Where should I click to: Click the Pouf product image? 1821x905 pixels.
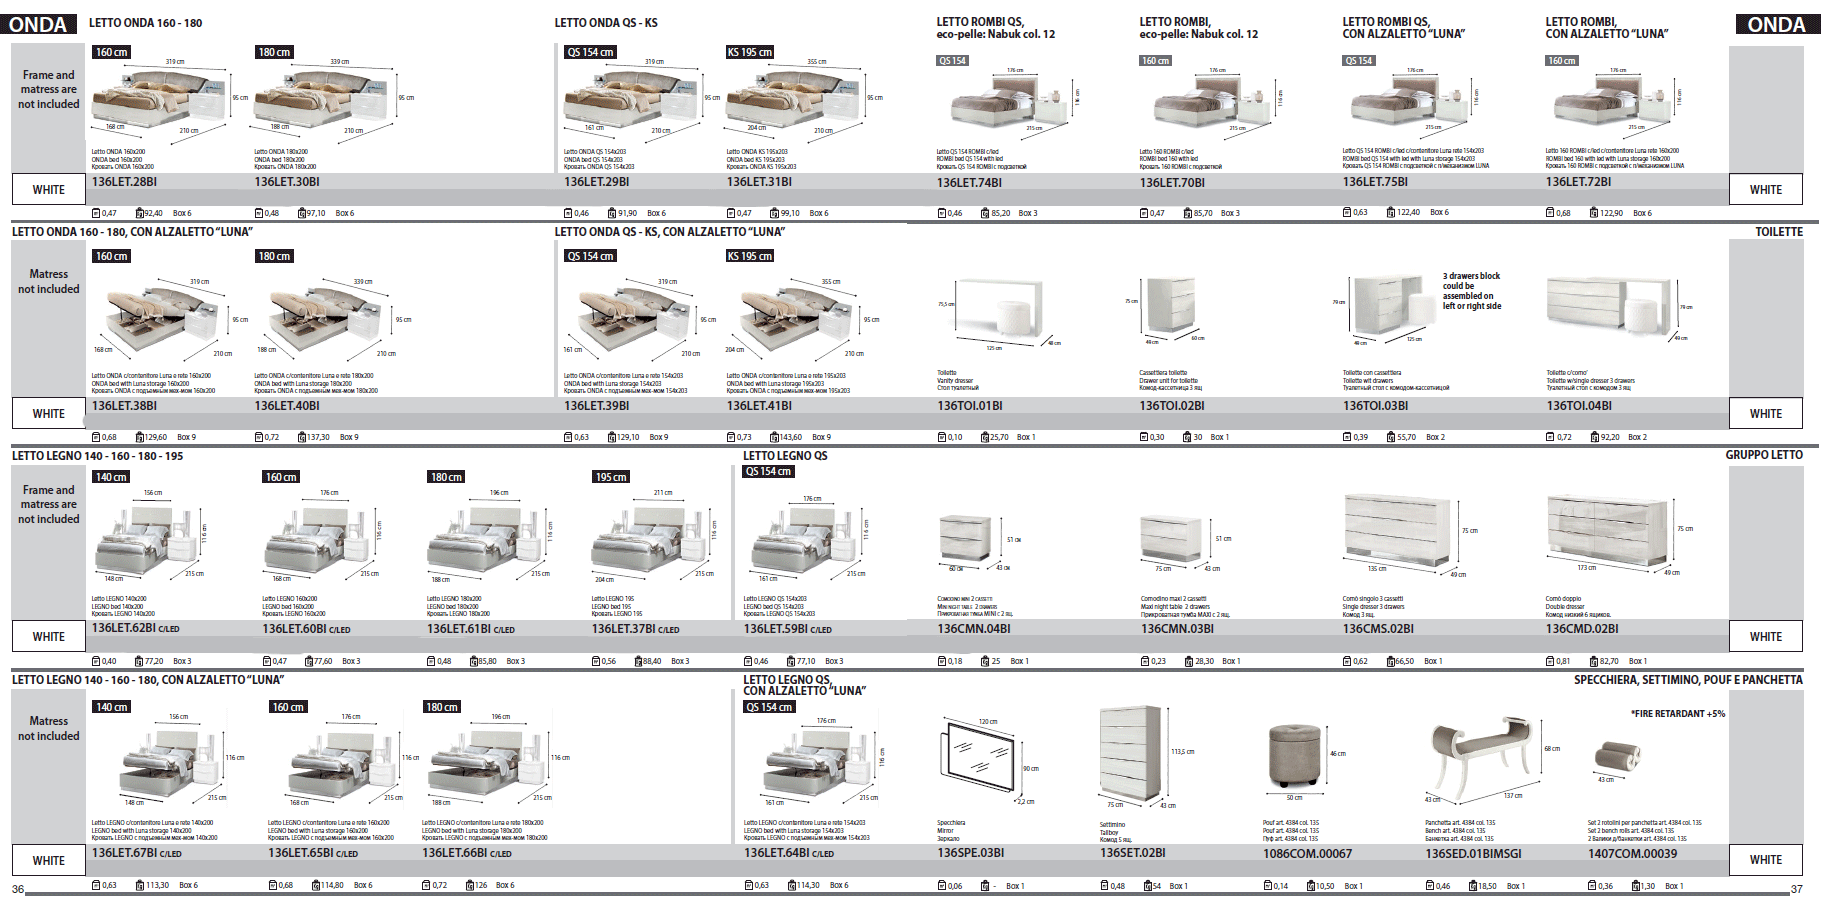(1294, 756)
